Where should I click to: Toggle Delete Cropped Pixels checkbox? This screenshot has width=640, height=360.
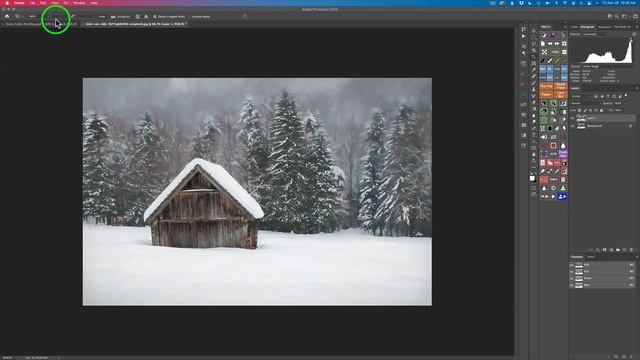(x=155, y=17)
